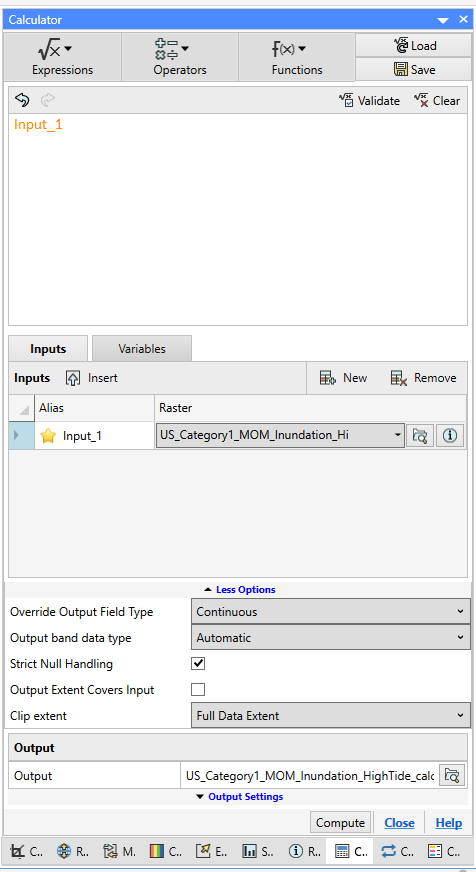Open the Clip extent dropdown
The height and width of the screenshot is (872, 476).
tap(331, 716)
